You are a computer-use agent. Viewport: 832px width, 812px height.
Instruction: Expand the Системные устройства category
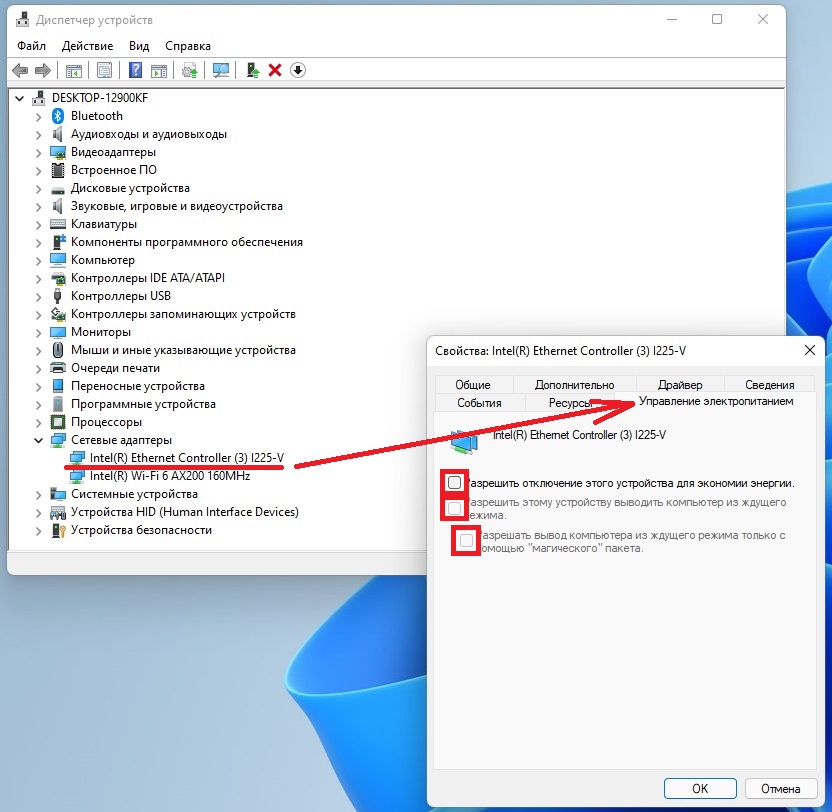point(38,495)
